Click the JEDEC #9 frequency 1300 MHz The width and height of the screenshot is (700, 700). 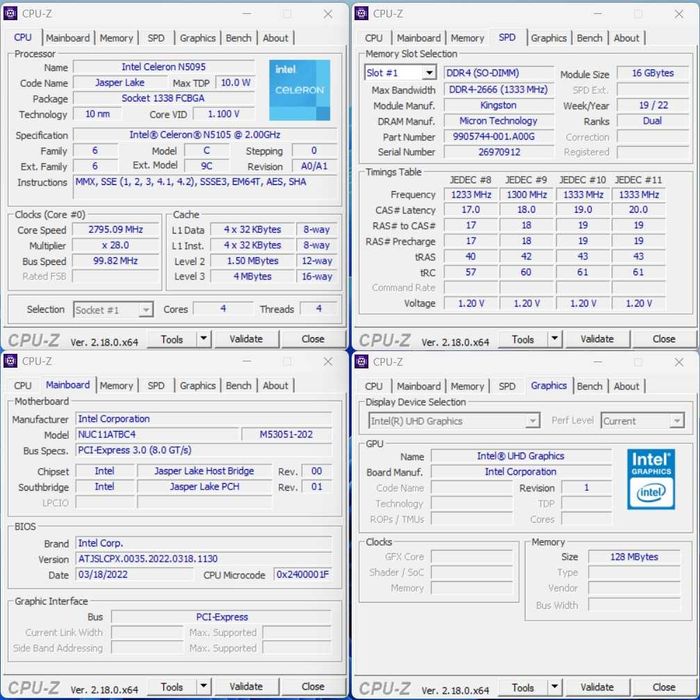click(x=527, y=195)
